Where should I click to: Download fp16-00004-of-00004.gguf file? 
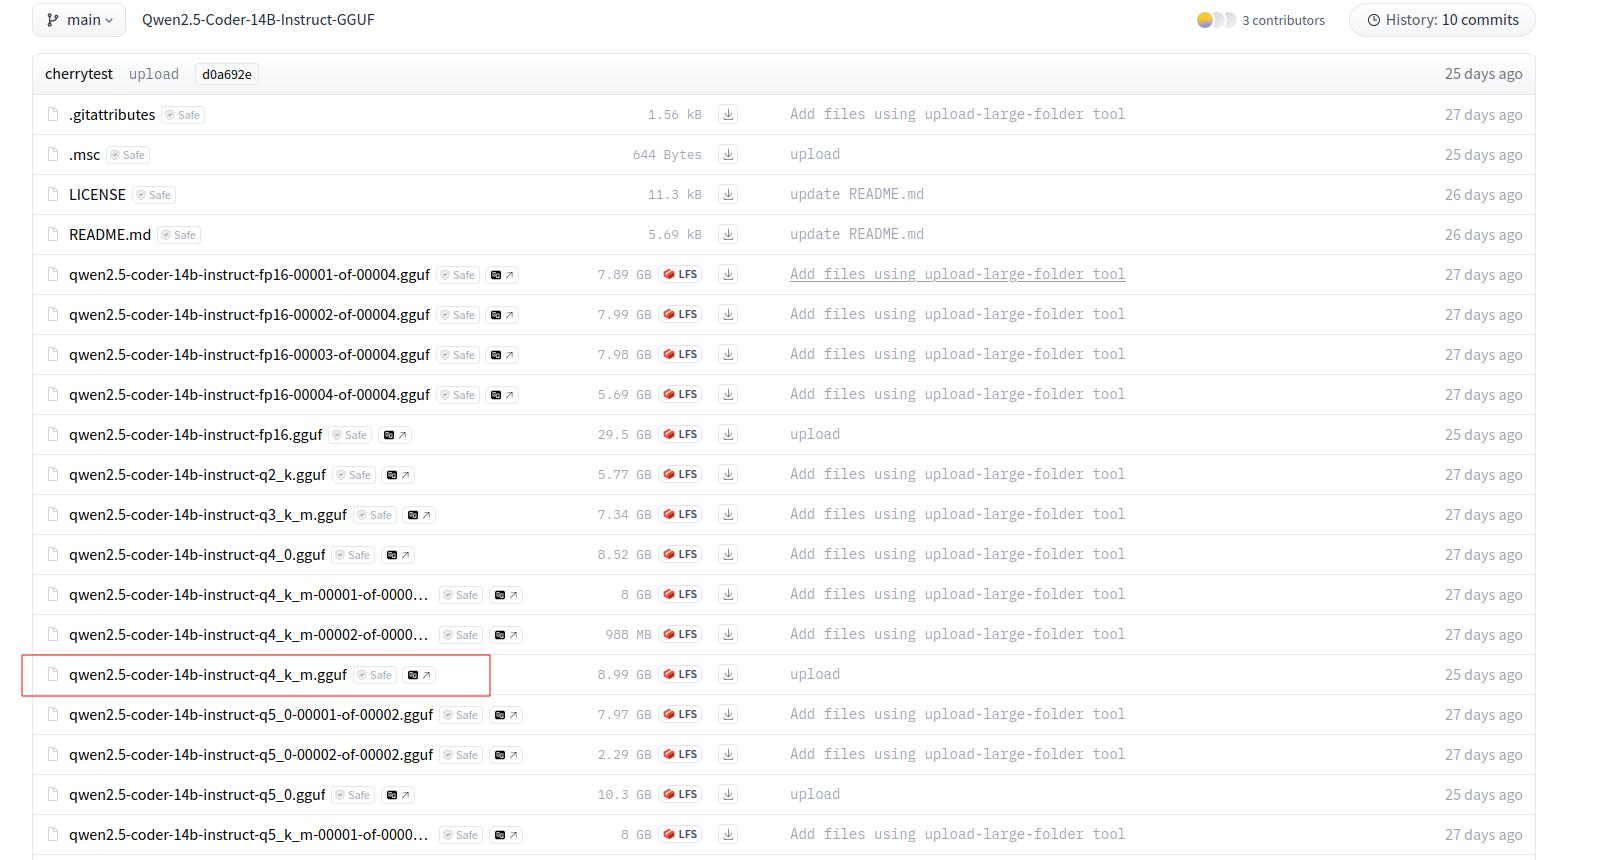[x=728, y=394]
